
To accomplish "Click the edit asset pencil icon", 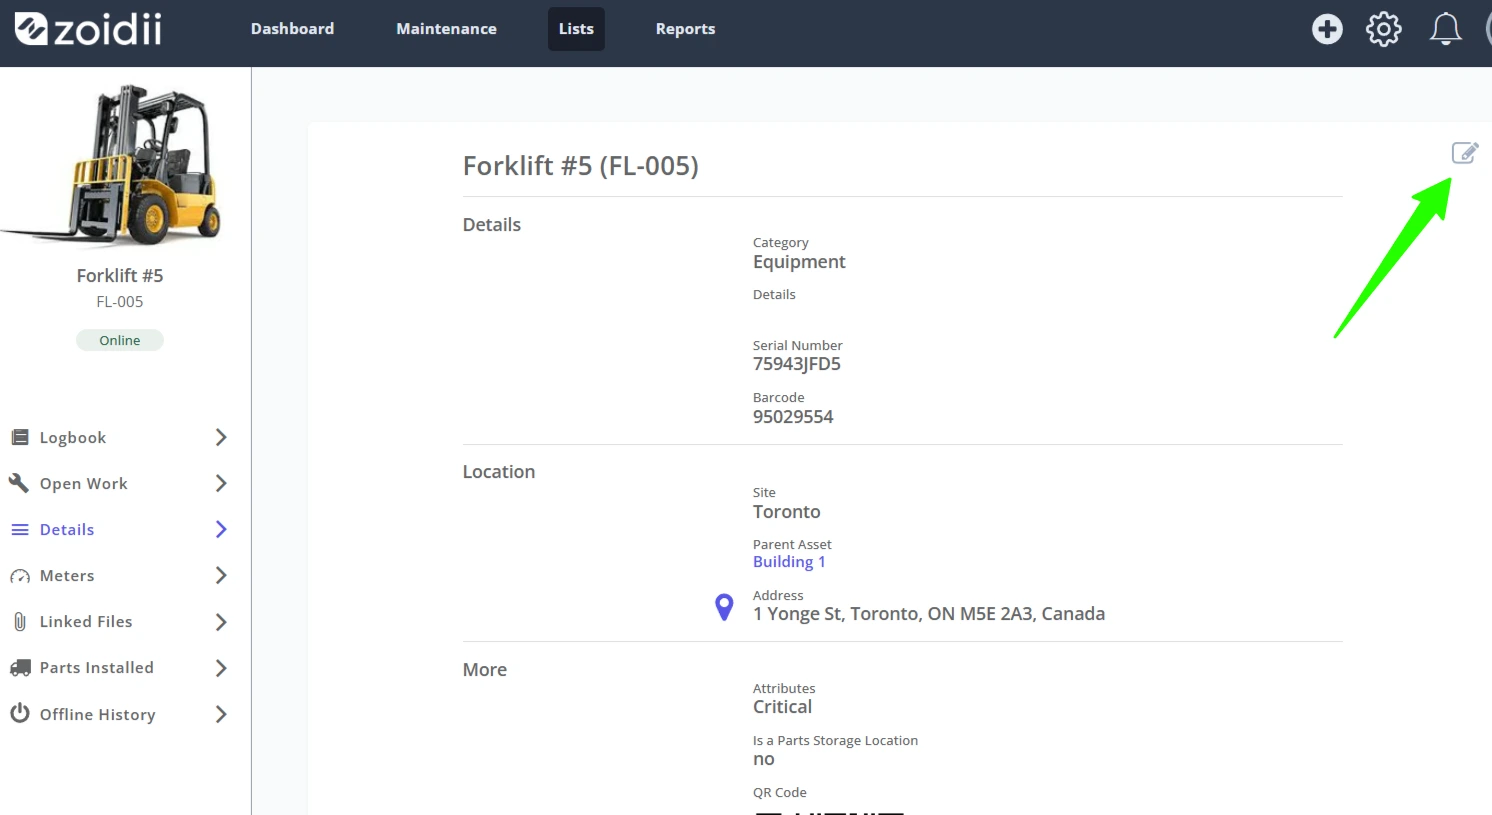I will (x=1465, y=153).
